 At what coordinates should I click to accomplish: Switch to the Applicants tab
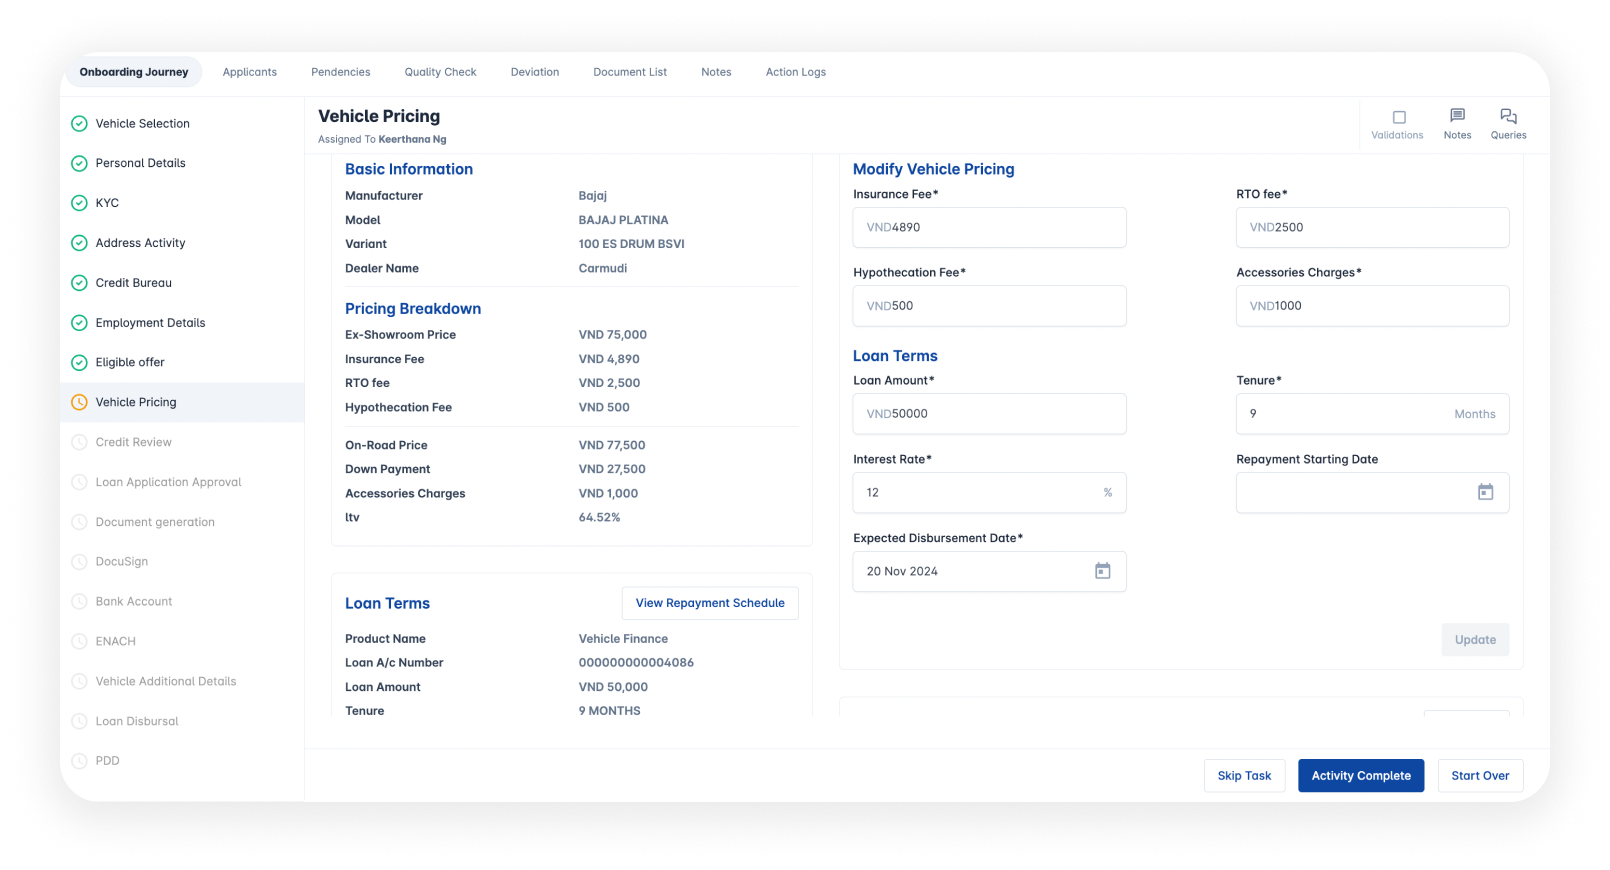point(250,72)
